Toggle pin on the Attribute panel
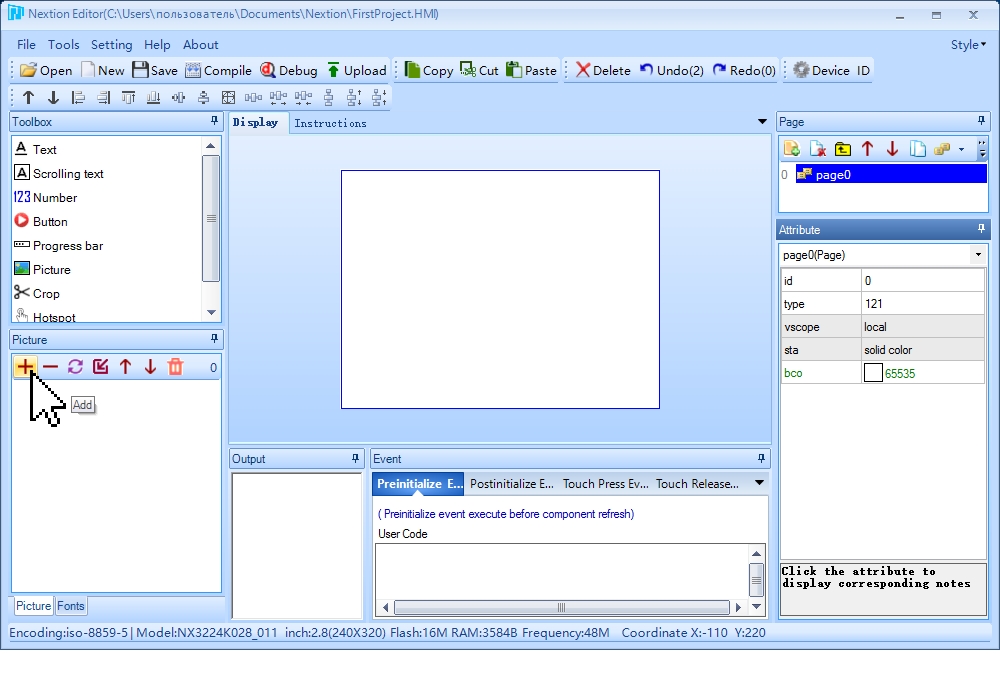Viewport: 1000px width, 685px height. 981,228
